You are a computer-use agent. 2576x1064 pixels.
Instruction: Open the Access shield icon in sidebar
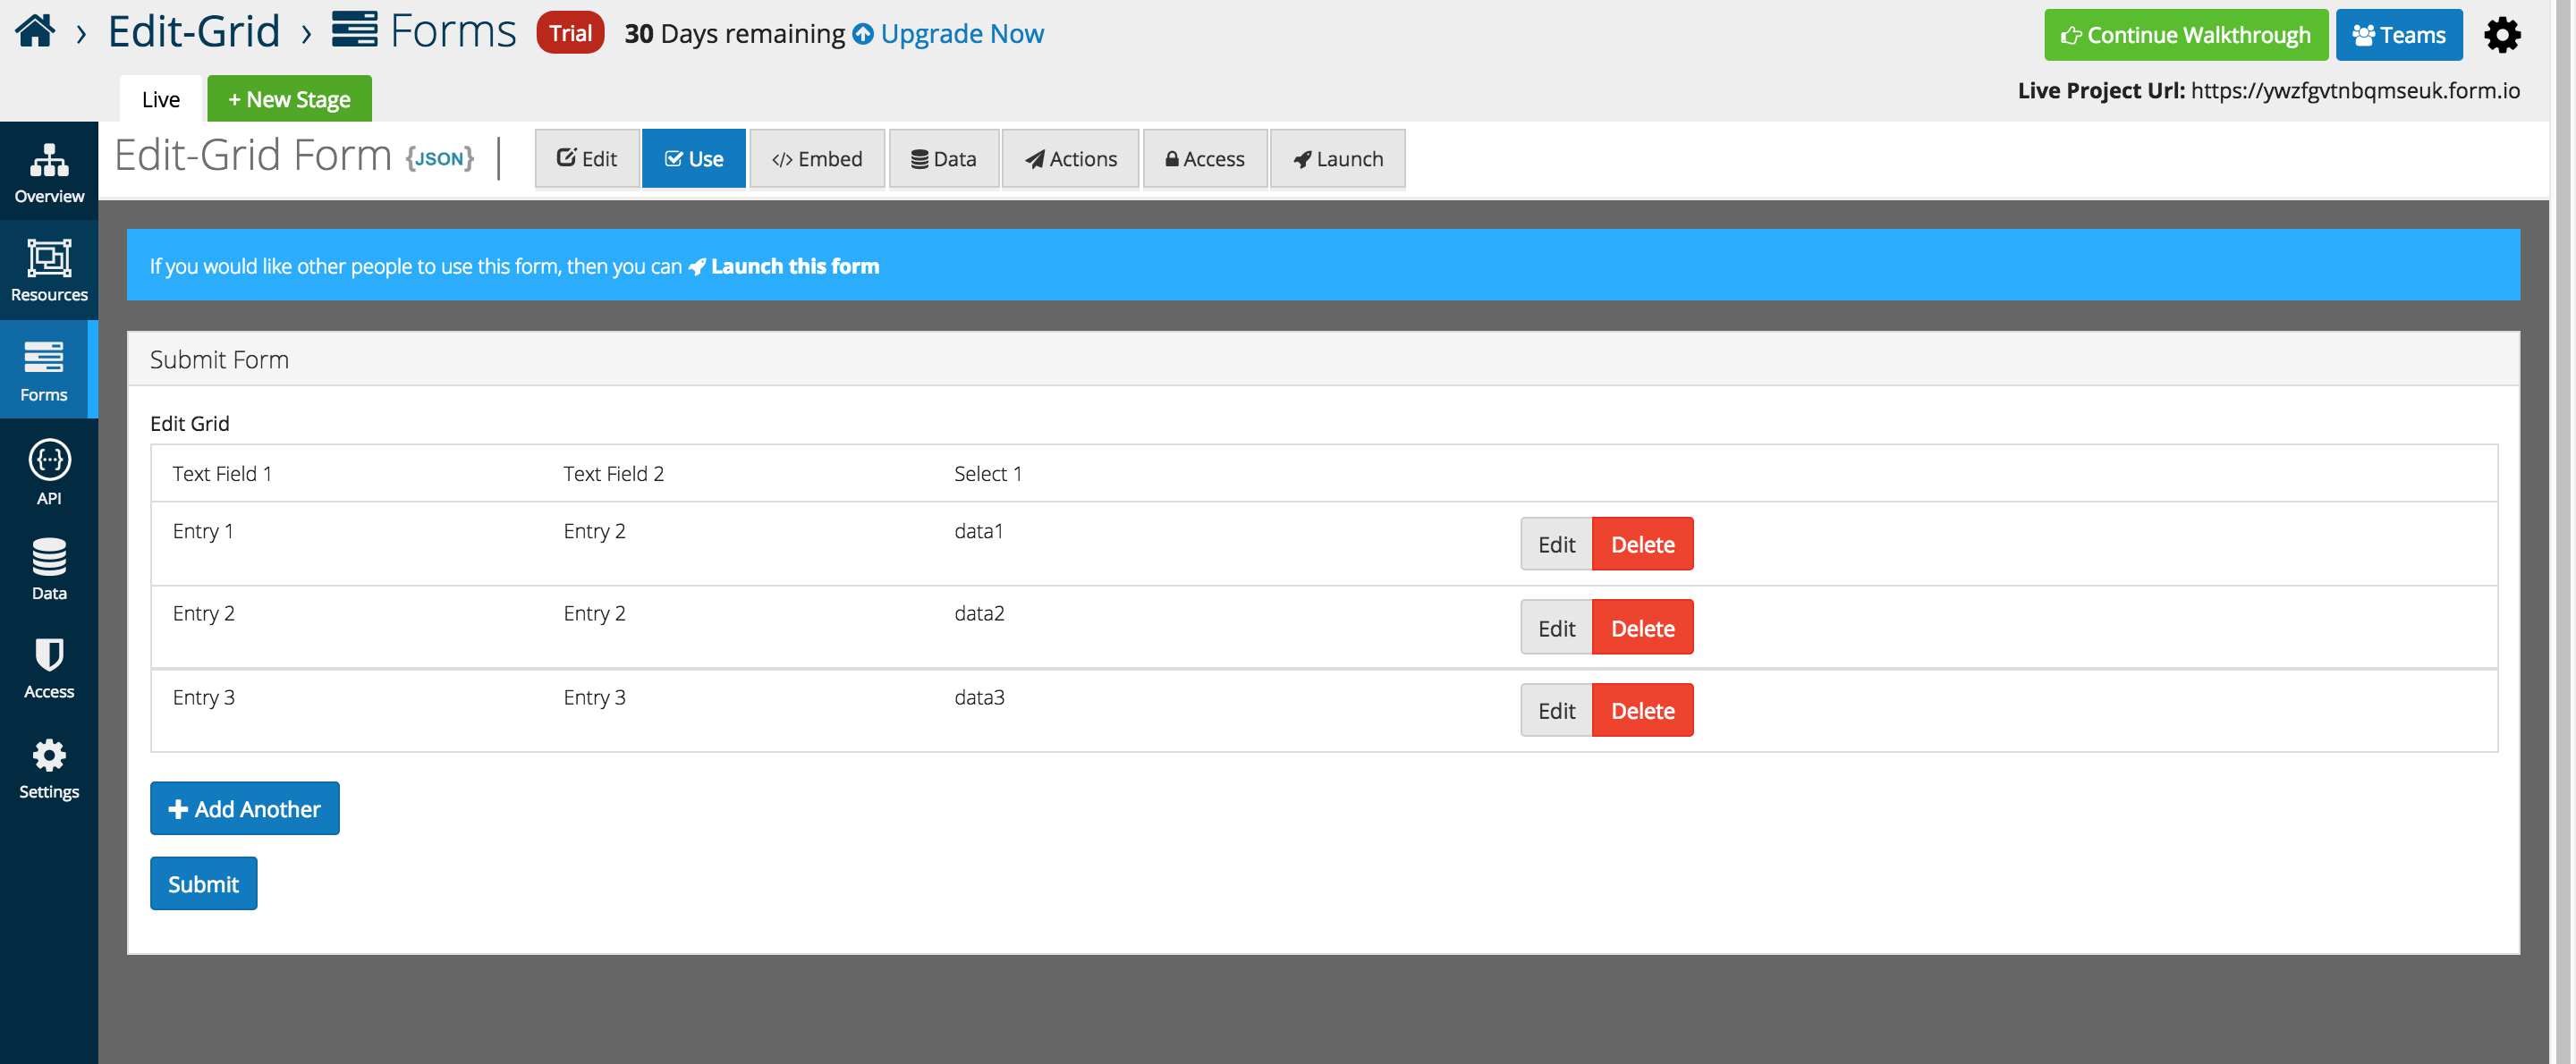click(49, 655)
